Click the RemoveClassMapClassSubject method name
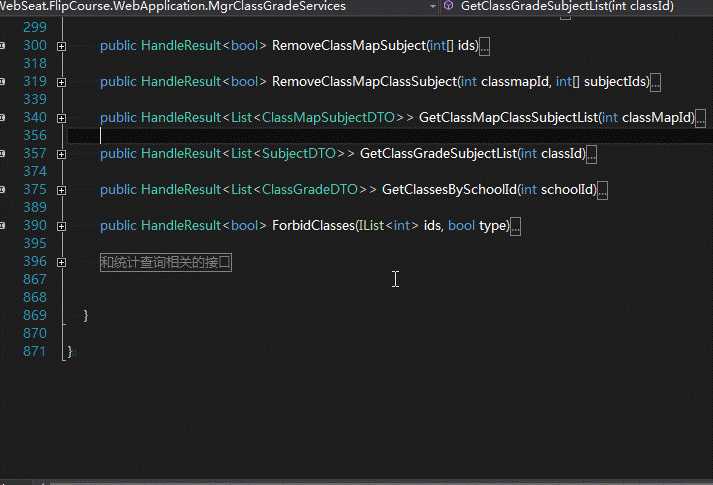This screenshot has height=485, width=713. pyautogui.click(x=364, y=81)
